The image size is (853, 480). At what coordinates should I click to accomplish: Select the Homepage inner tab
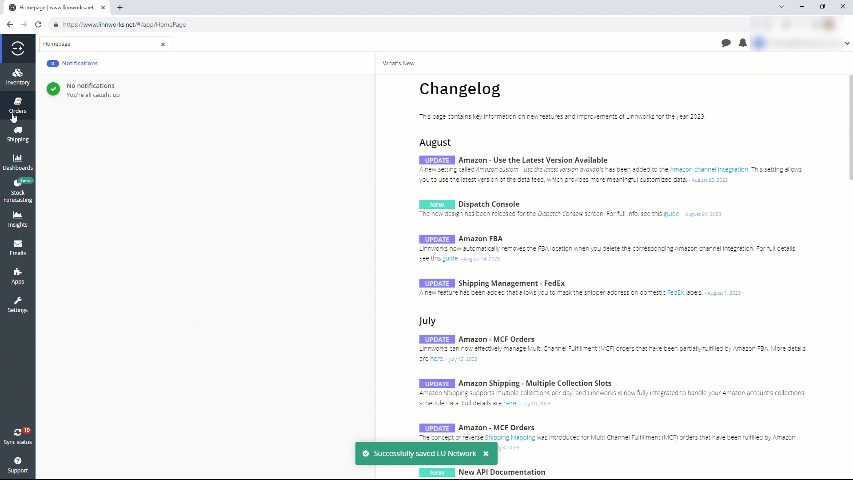click(x=105, y=44)
